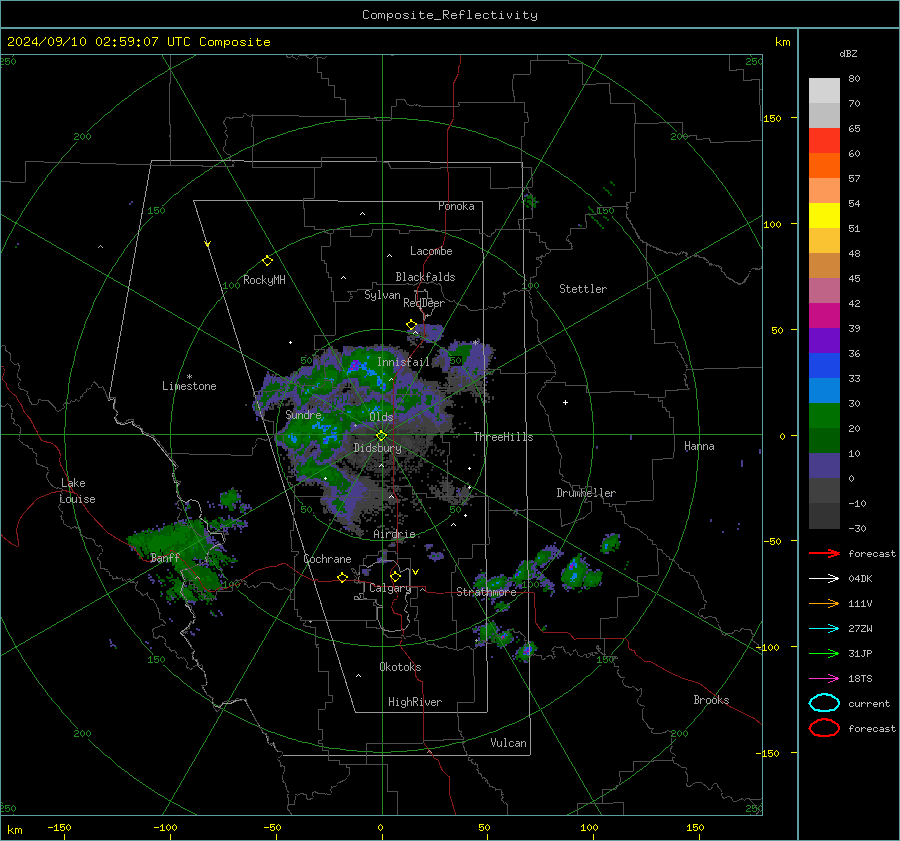The height and width of the screenshot is (841, 900).
Task: Click the RedDeer city label
Action: (x=424, y=303)
